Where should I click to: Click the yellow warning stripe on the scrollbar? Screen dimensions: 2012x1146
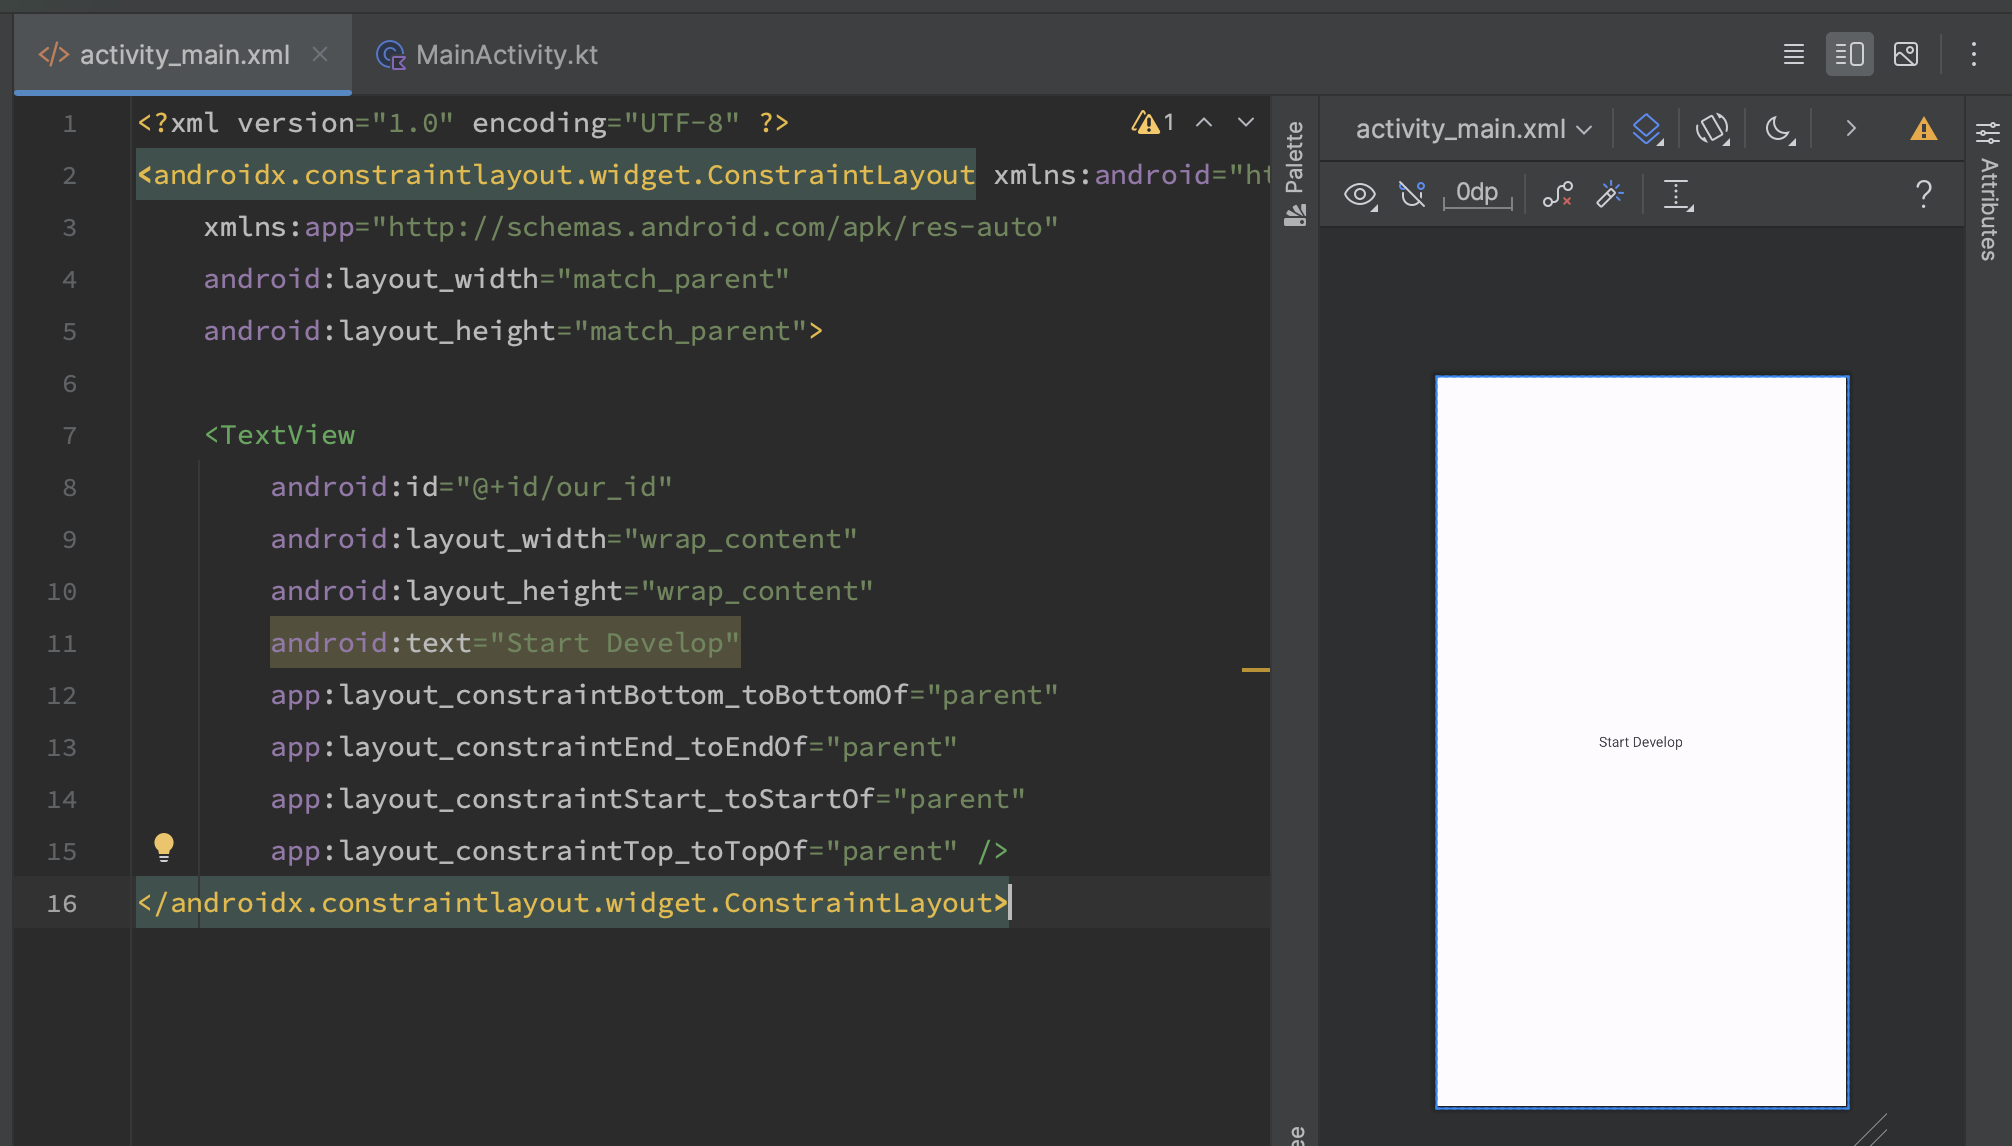click(1256, 669)
